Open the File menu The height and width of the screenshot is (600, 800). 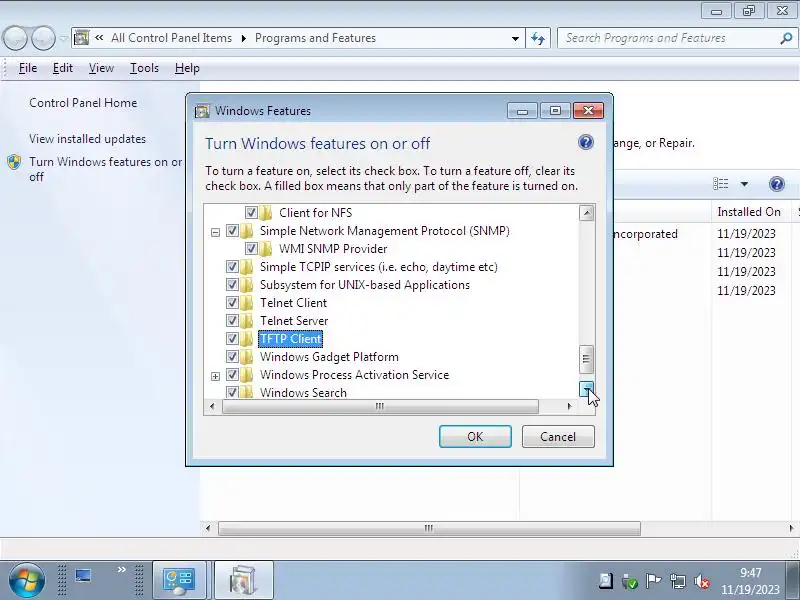point(28,68)
